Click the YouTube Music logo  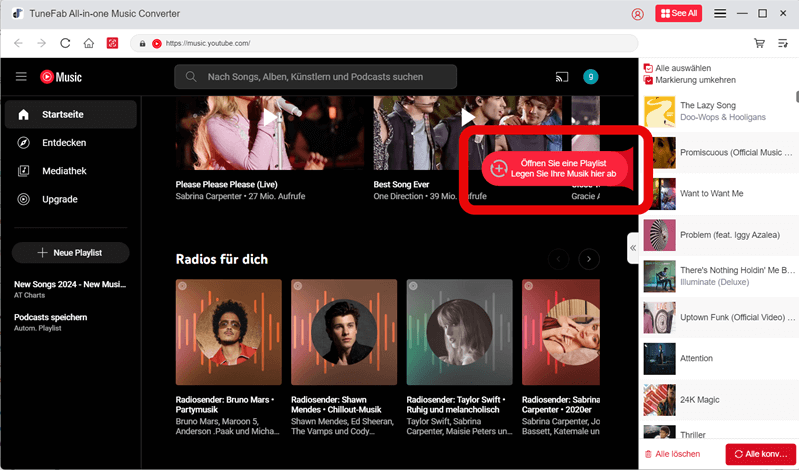[x=61, y=77]
